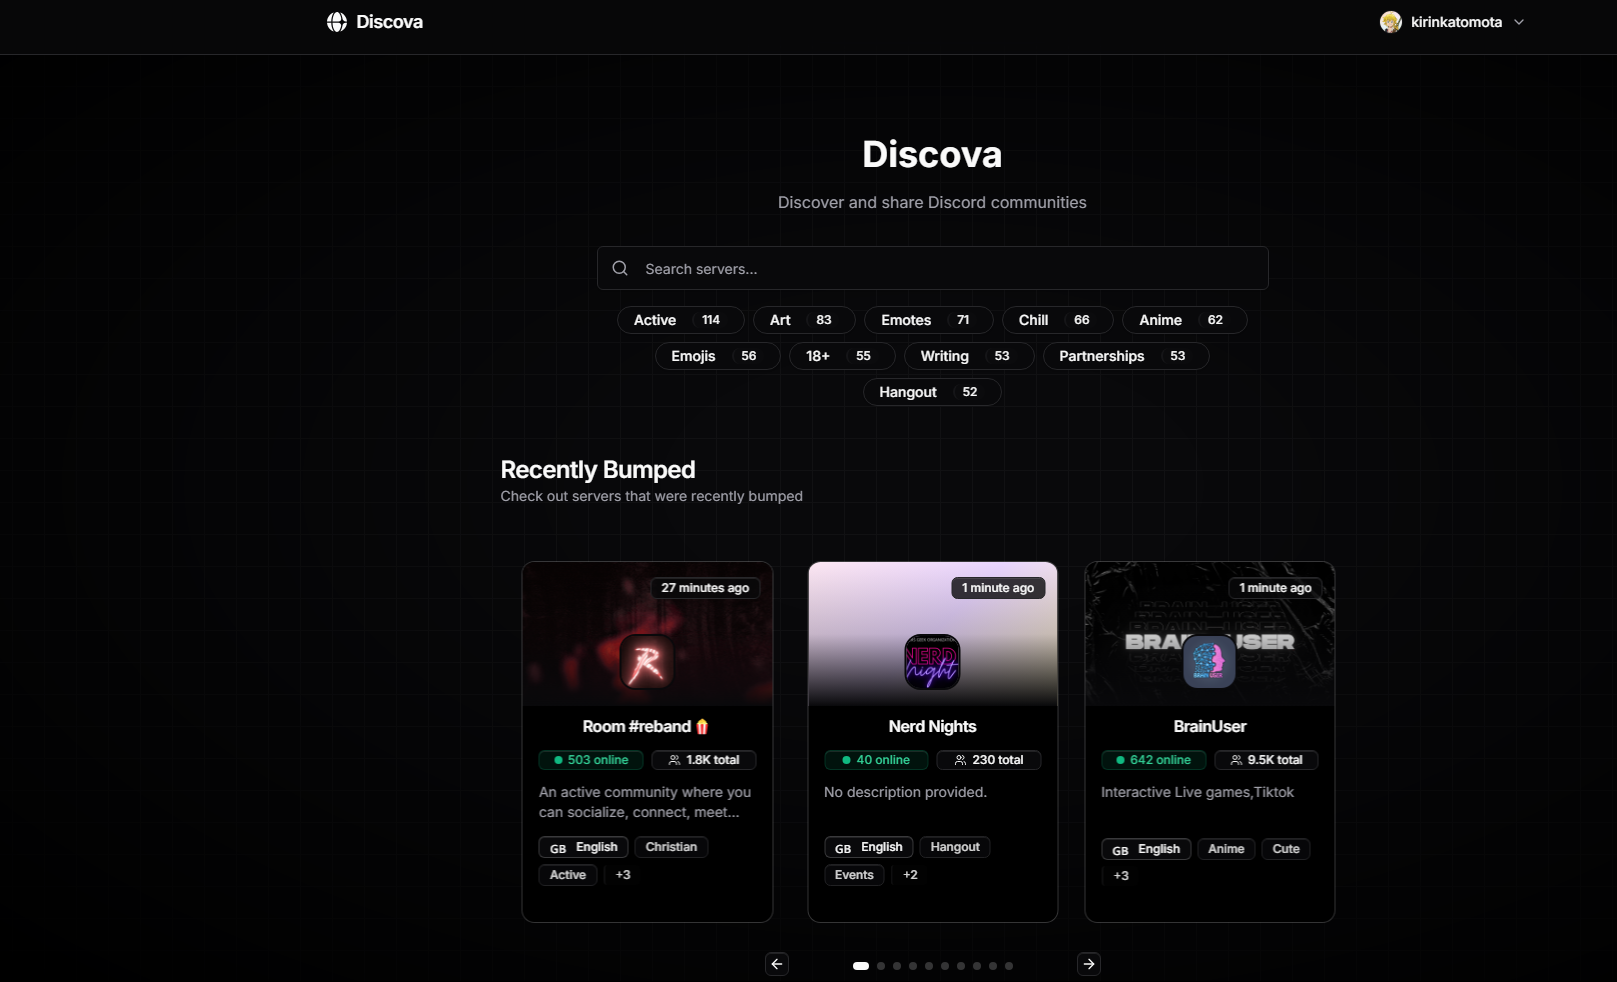Click the Nerd Nights banner thumbnail
The height and width of the screenshot is (982, 1617).
pos(933,634)
